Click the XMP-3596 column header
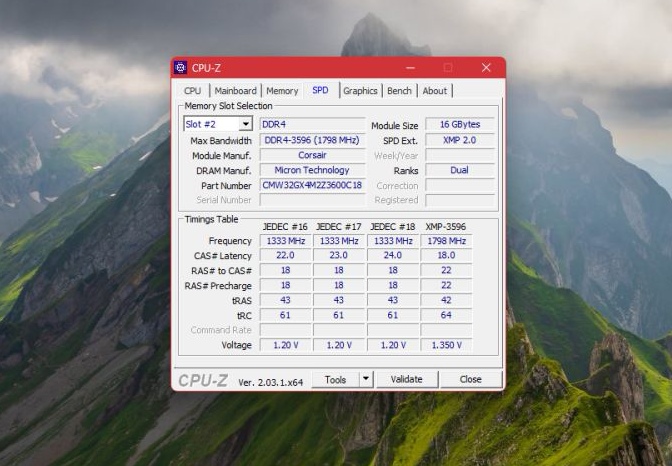Viewport: 672px width, 466px height. [446, 227]
